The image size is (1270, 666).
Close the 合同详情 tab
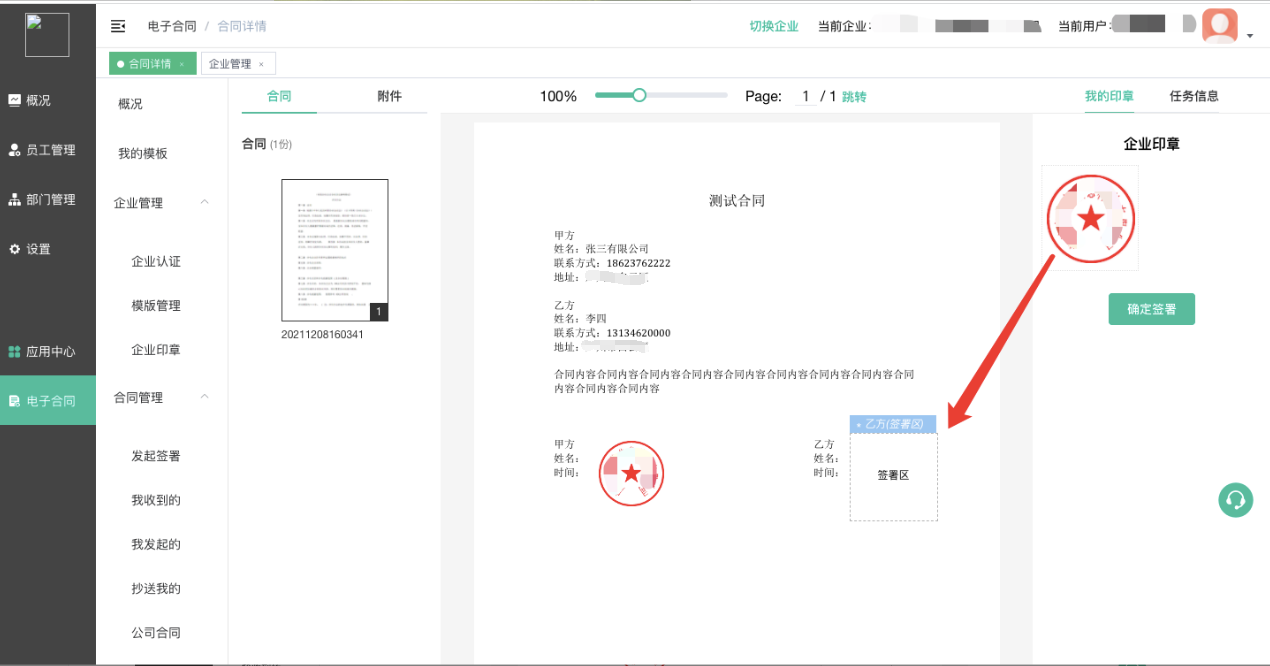(x=181, y=64)
